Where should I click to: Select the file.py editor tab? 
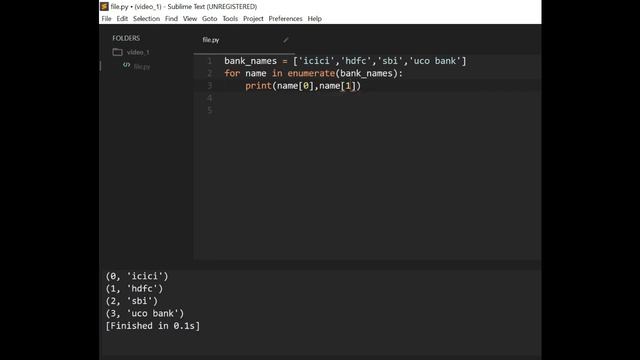tap(244, 40)
